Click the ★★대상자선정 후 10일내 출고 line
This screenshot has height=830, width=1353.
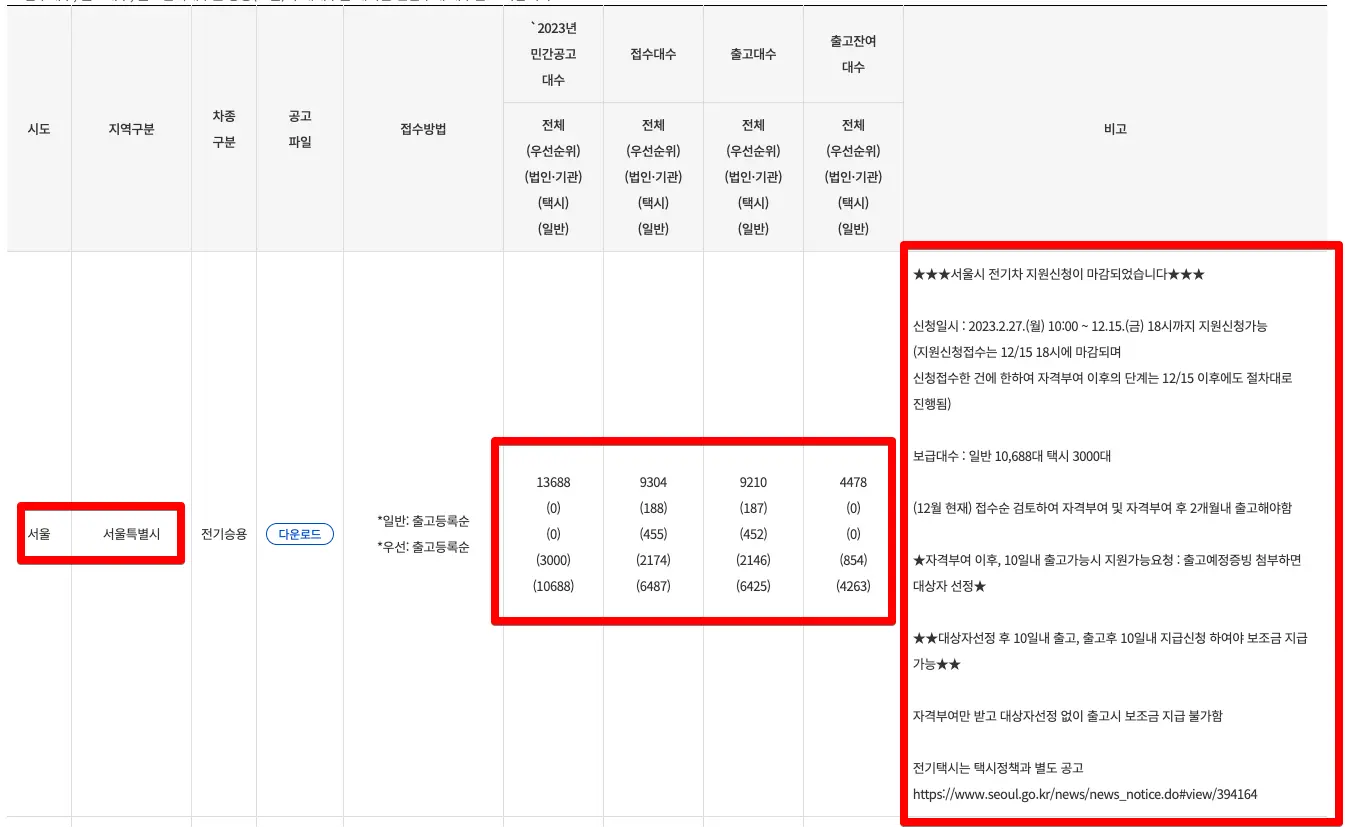click(x=1110, y=651)
